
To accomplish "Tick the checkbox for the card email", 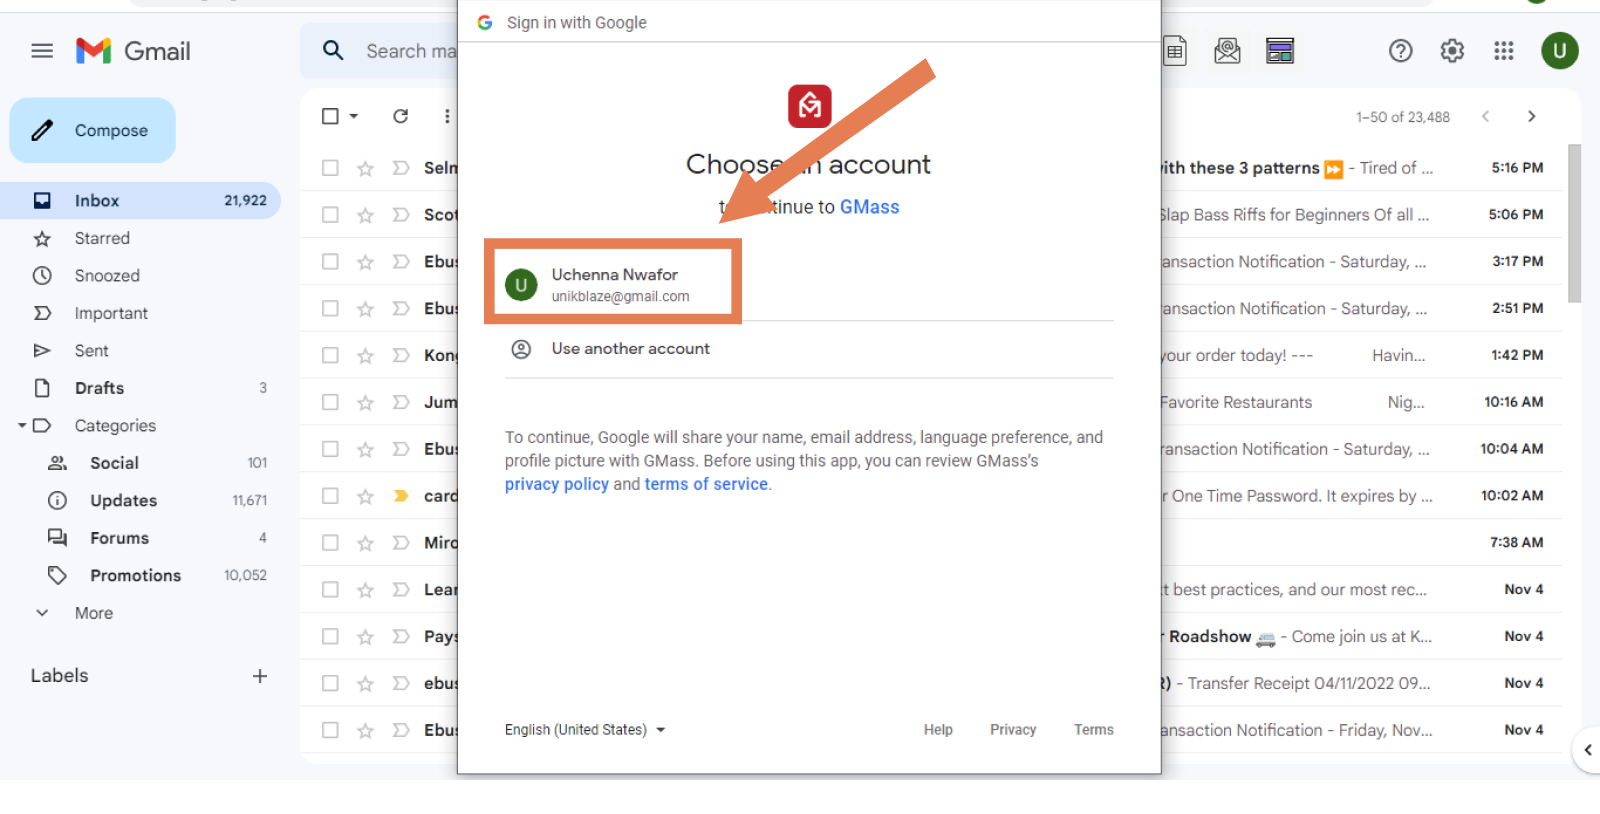I will [x=330, y=496].
